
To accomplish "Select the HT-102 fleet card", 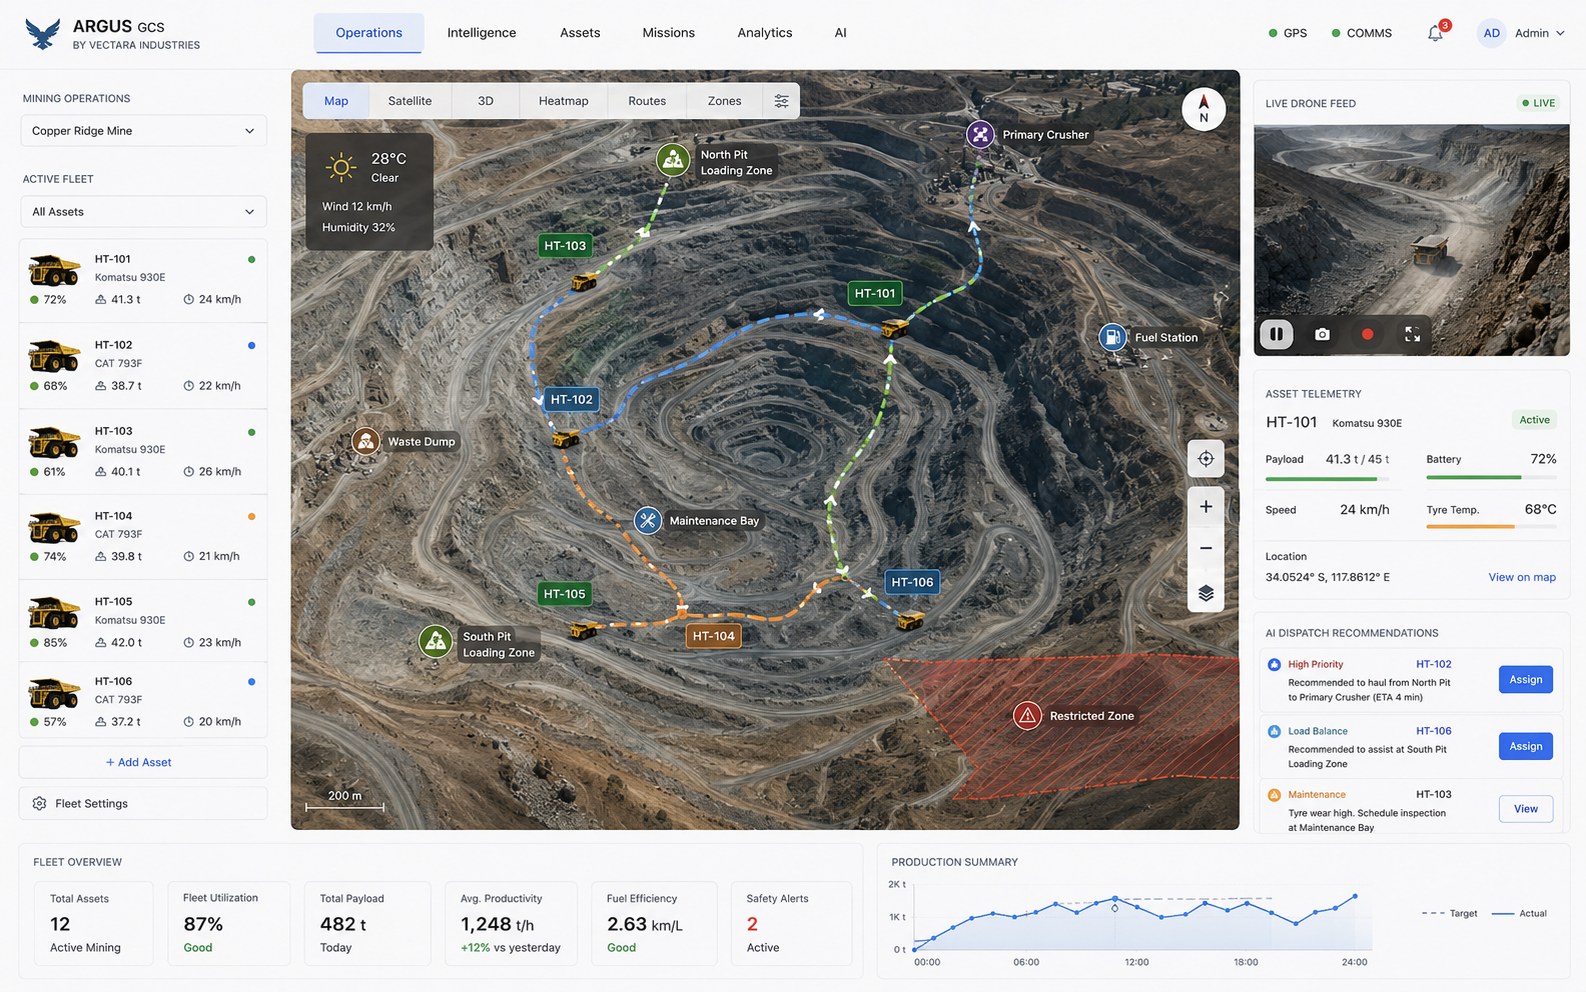I will click(x=143, y=366).
